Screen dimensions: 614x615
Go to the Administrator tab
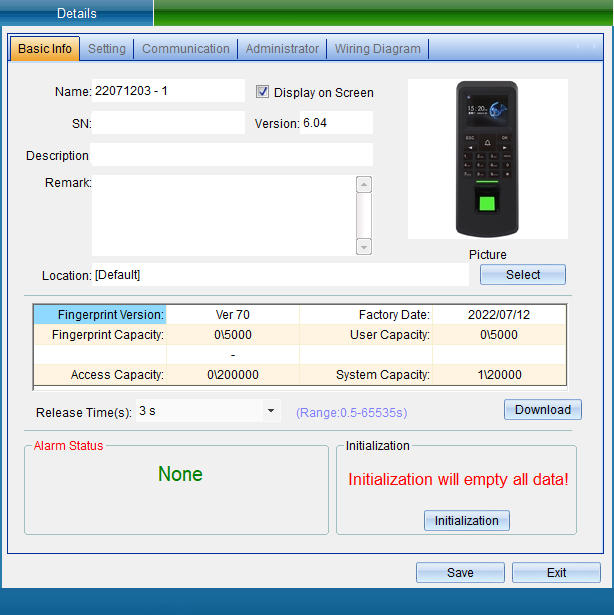(282, 48)
